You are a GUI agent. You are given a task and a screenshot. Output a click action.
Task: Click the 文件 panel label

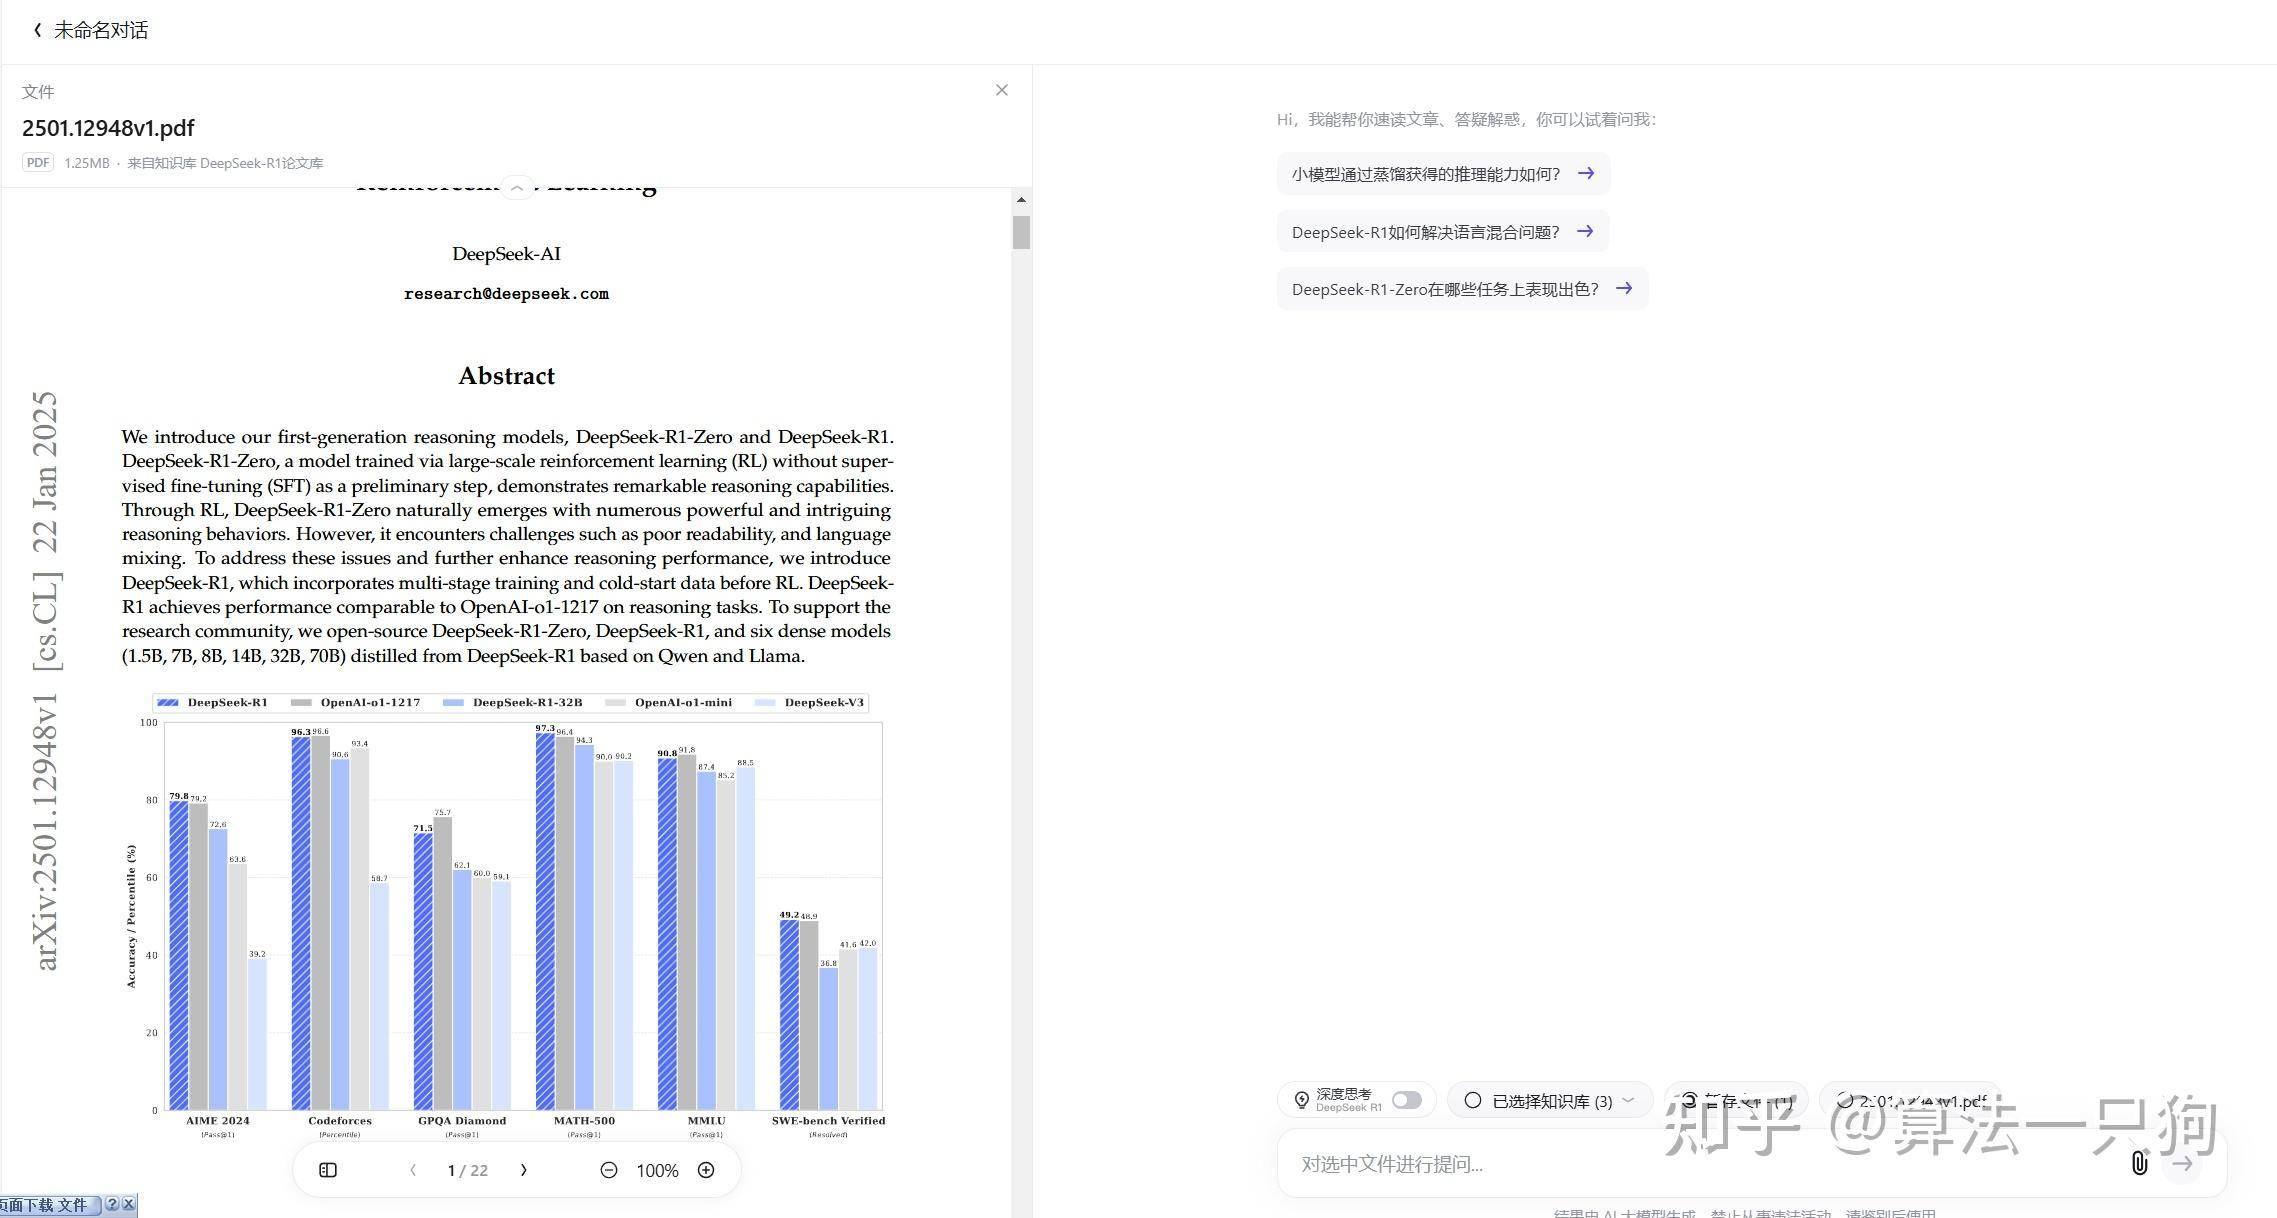[38, 92]
